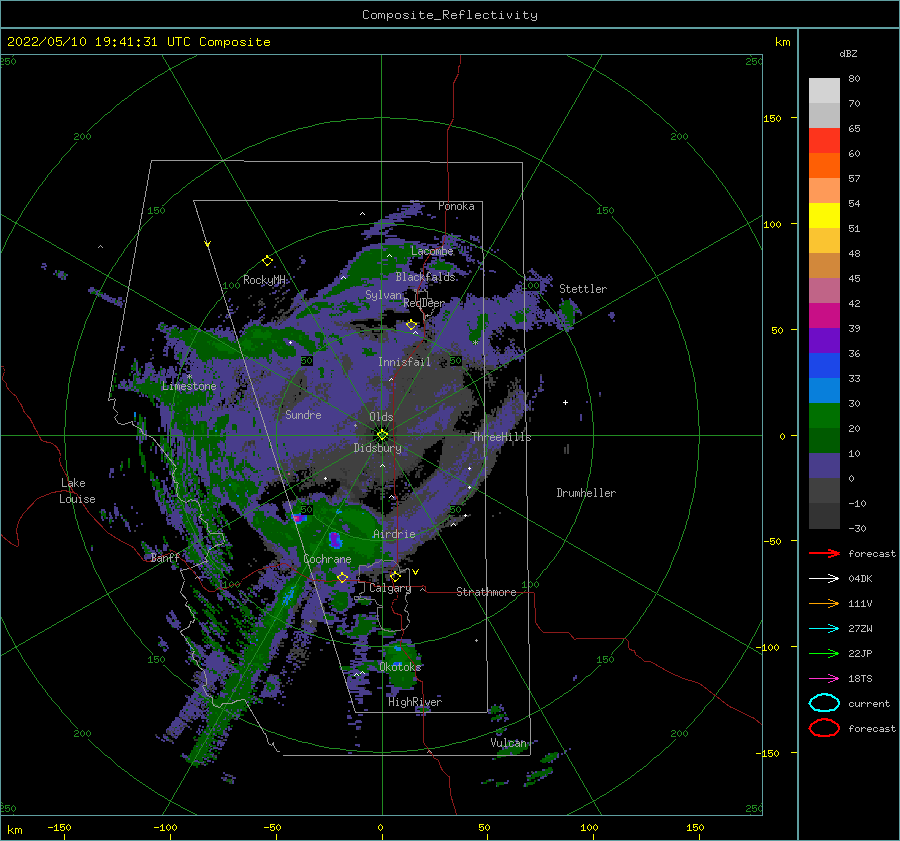Click the Lake Louise label

tap(77, 491)
